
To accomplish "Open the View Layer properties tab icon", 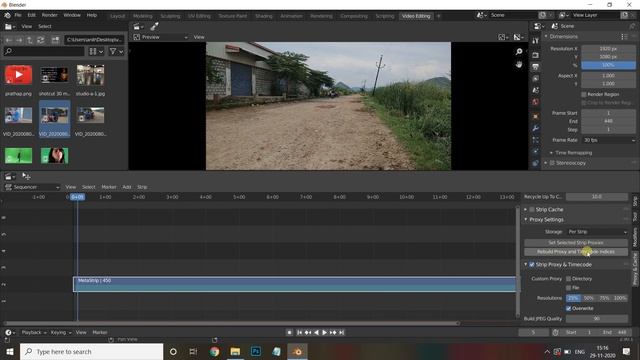I will coord(535,78).
